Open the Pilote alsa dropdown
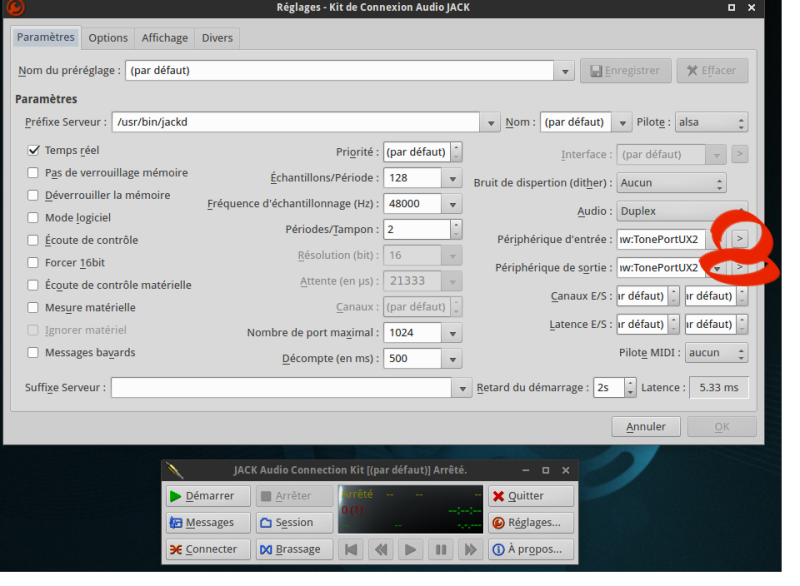The width and height of the screenshot is (800, 586). pyautogui.click(x=712, y=122)
